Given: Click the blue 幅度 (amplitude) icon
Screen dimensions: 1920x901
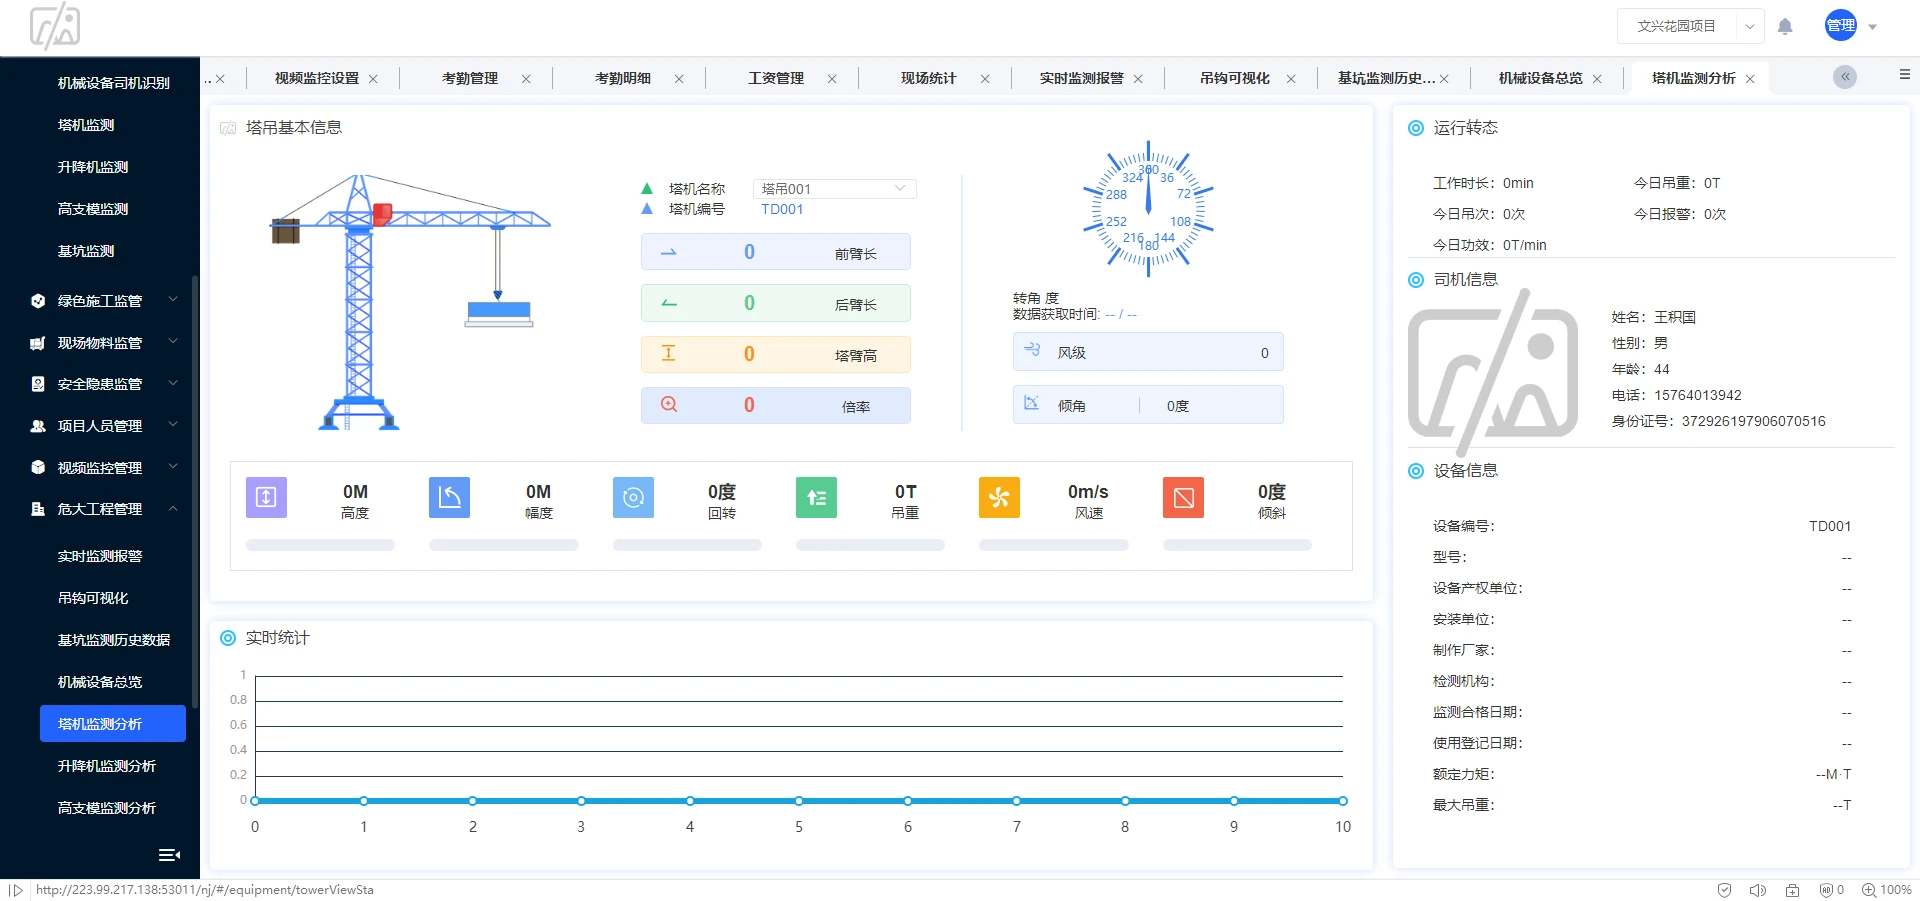Looking at the screenshot, I should (x=449, y=497).
